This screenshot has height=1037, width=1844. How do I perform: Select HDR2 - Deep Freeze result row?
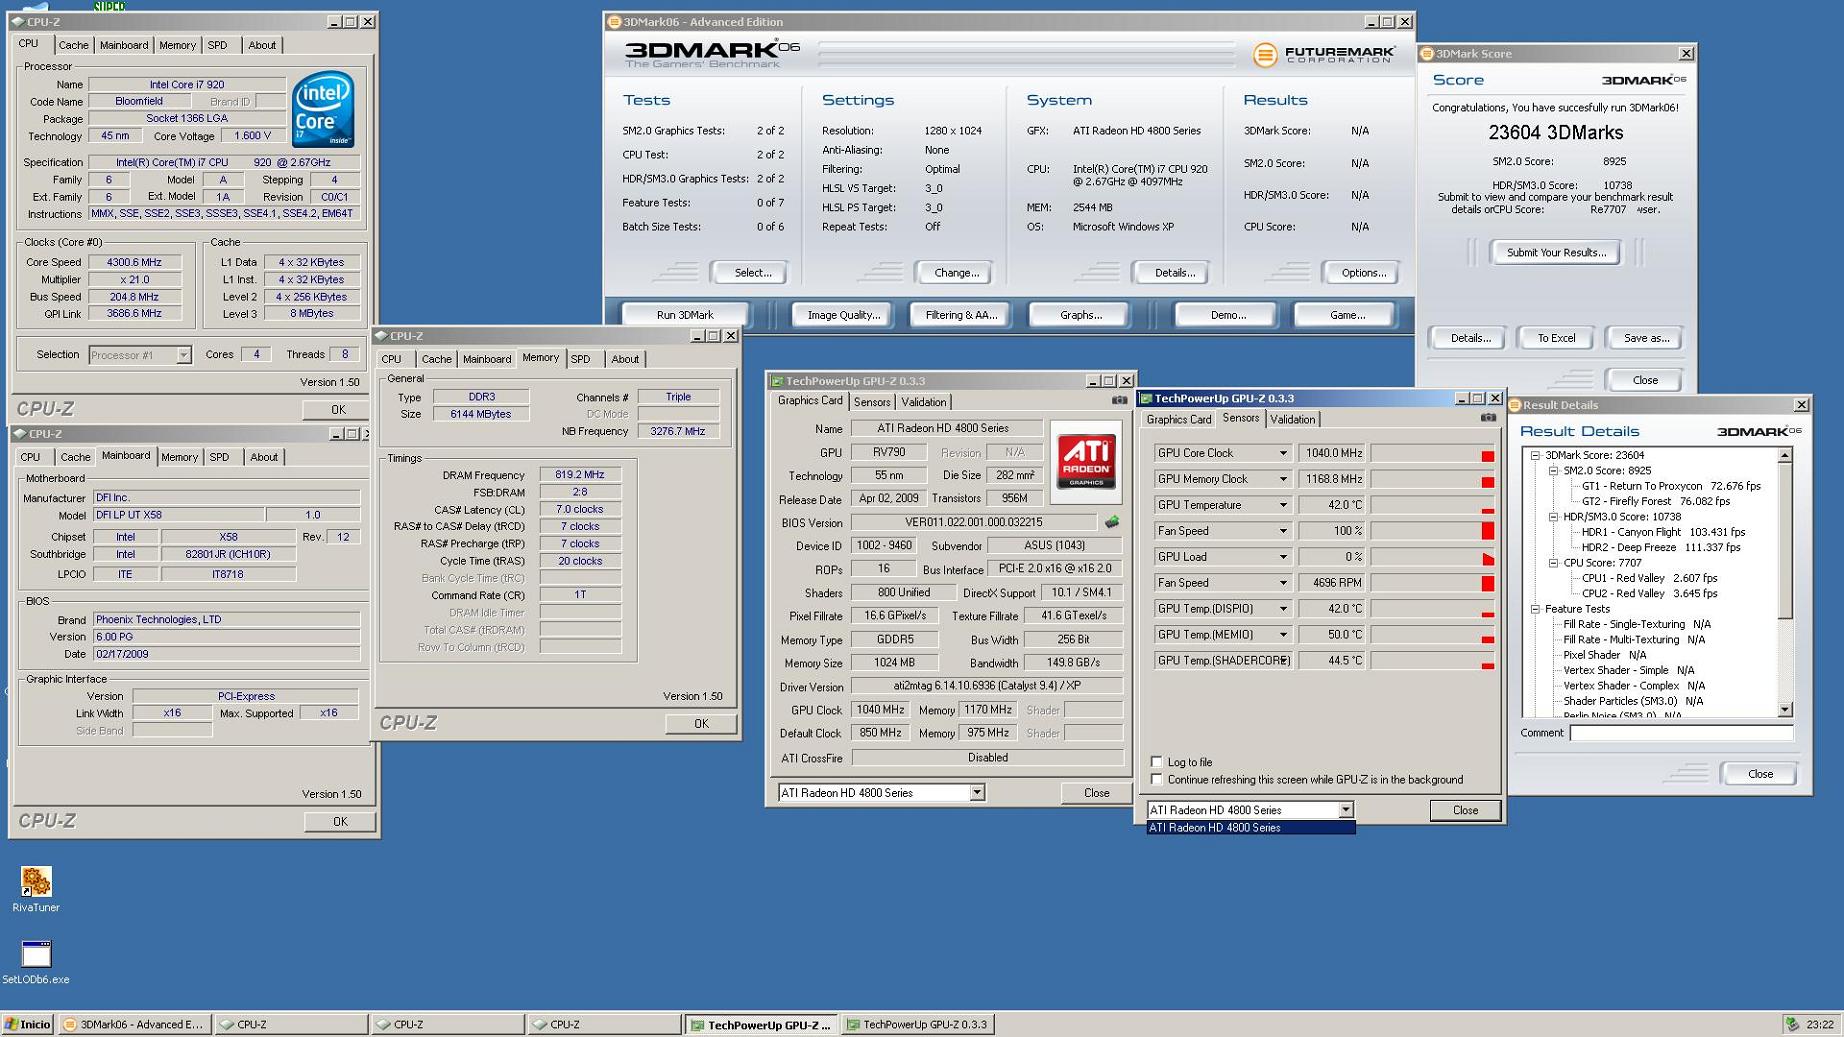tap(1661, 548)
